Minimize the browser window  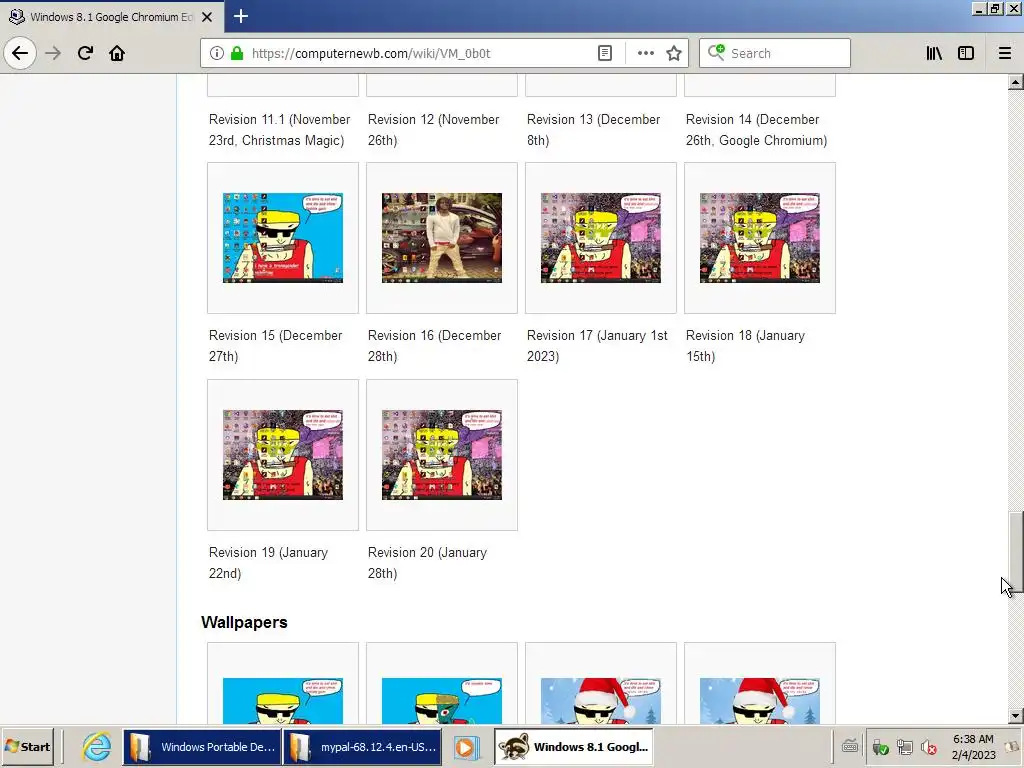pyautogui.click(x=978, y=8)
